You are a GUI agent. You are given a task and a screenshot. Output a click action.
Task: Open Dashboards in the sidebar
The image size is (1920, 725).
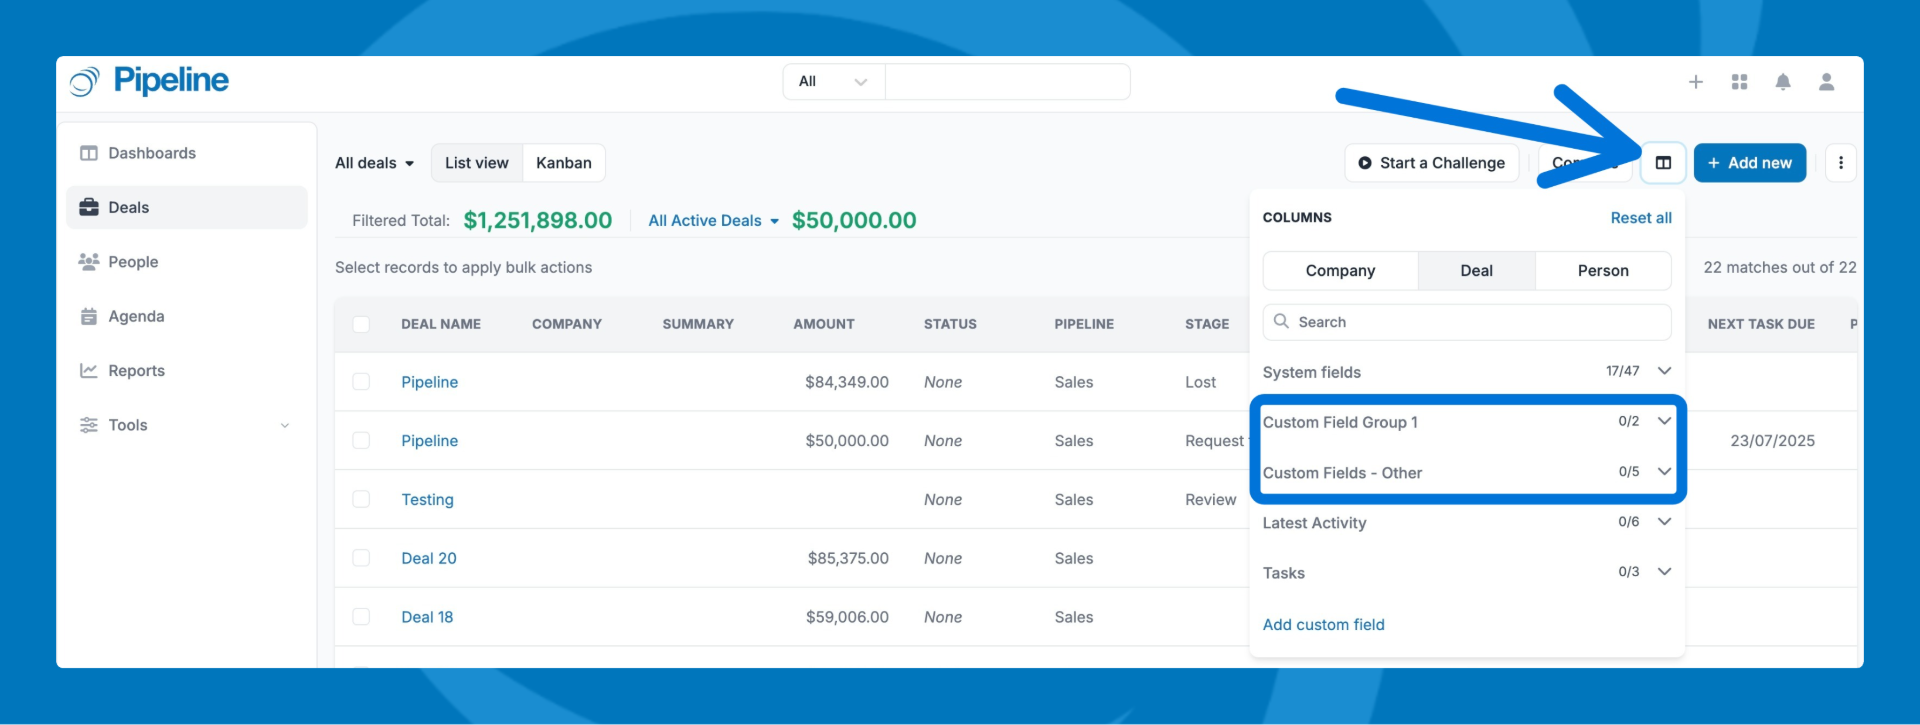click(x=187, y=153)
